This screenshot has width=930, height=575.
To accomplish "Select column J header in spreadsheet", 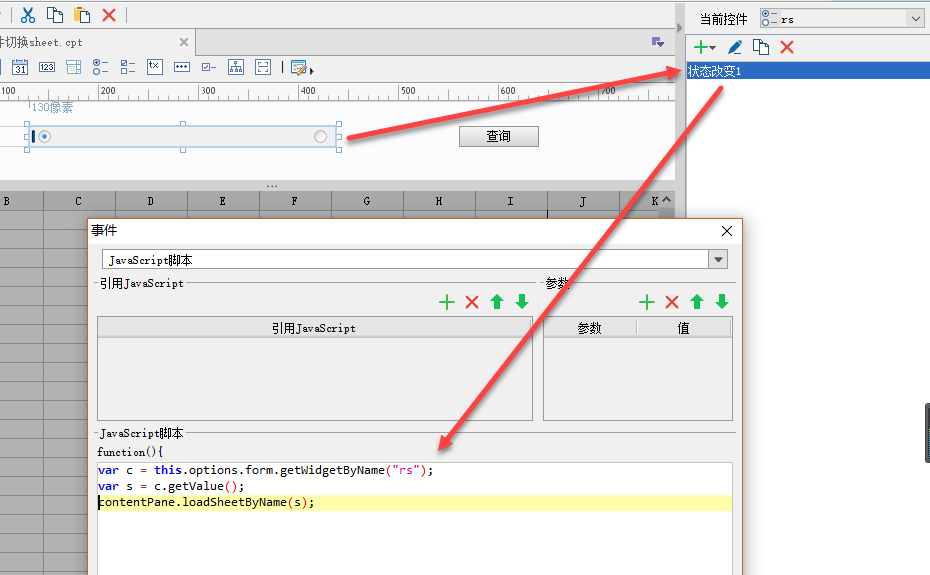I will point(582,201).
